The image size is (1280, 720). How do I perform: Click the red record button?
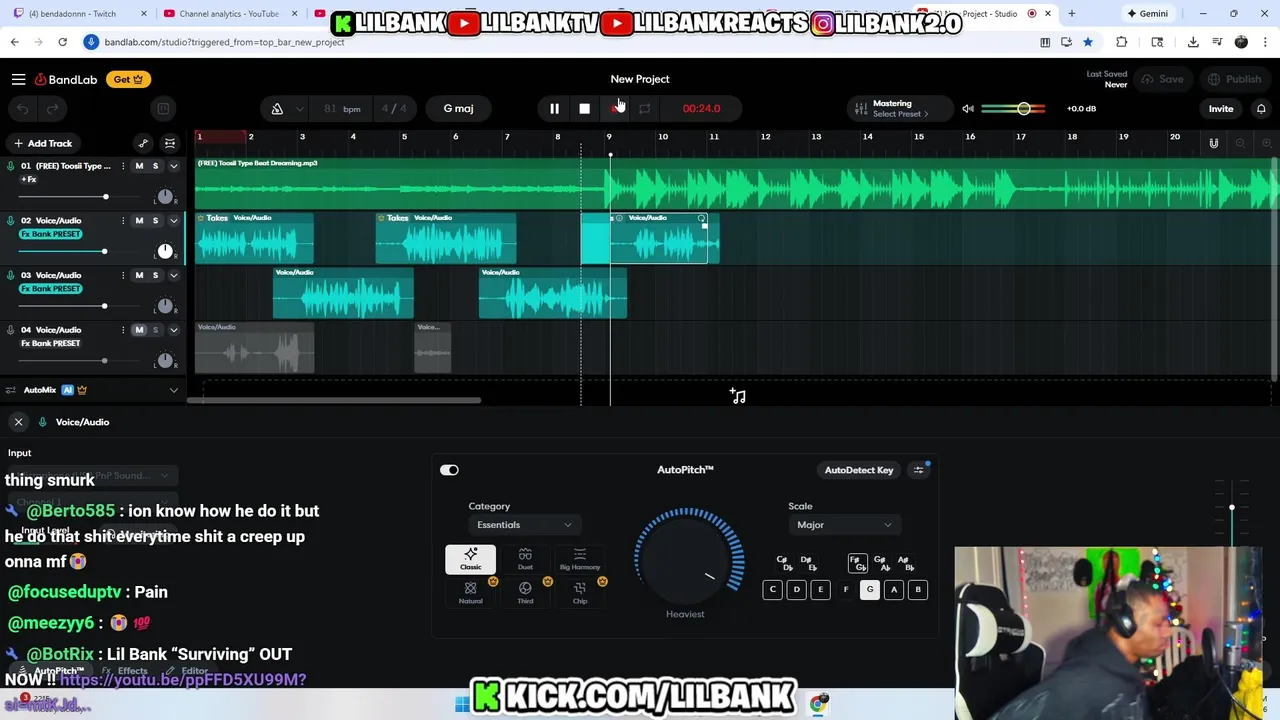615,108
